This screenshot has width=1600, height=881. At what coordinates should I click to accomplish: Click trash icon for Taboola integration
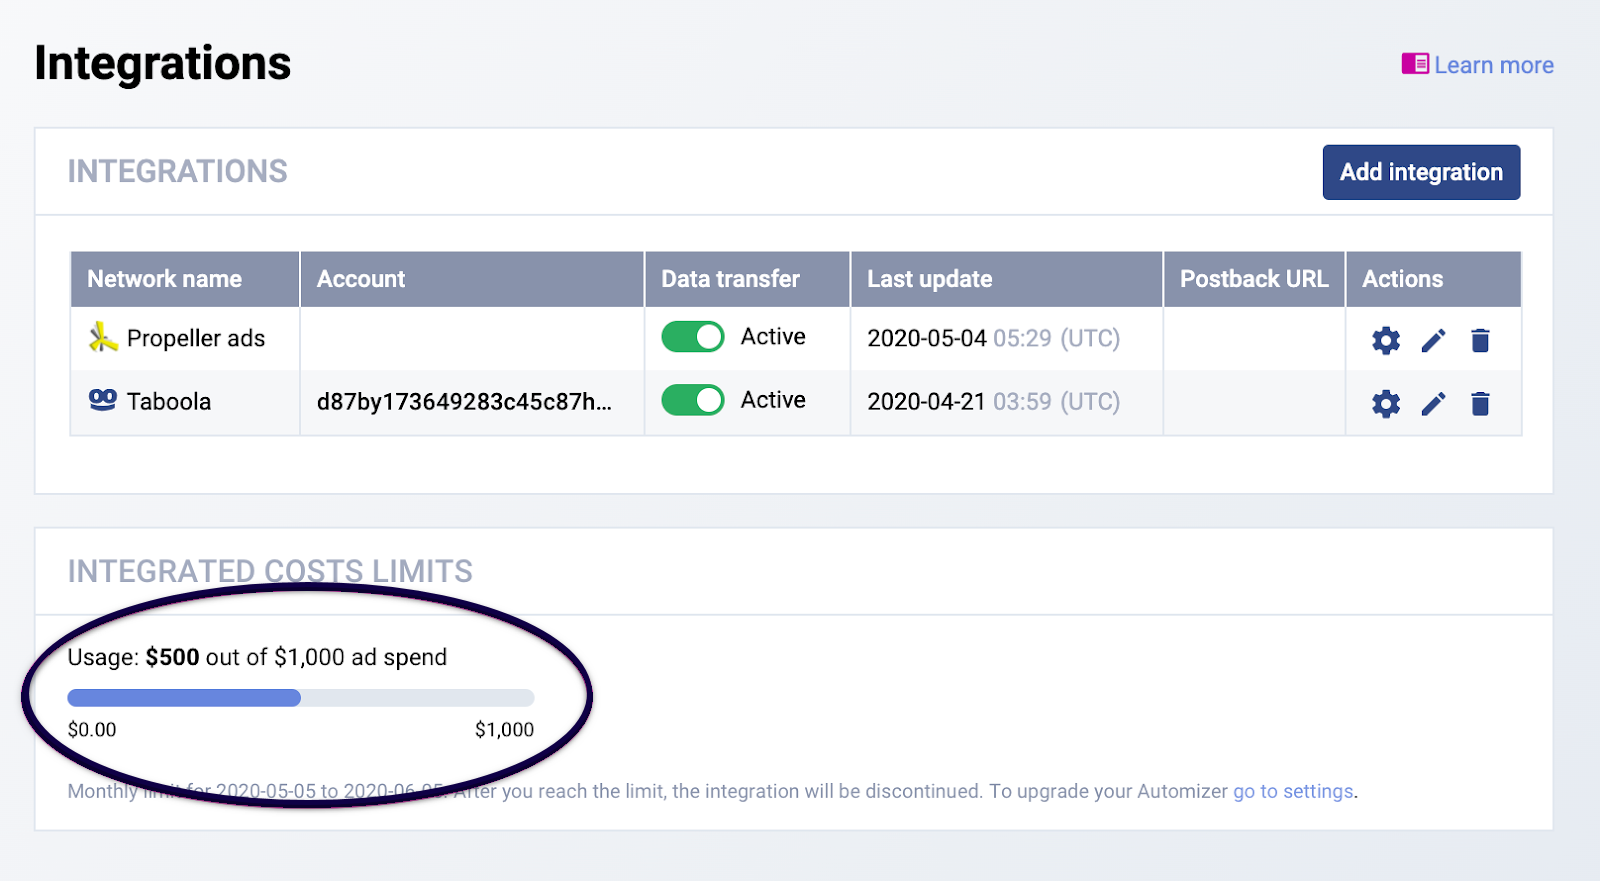1480,404
